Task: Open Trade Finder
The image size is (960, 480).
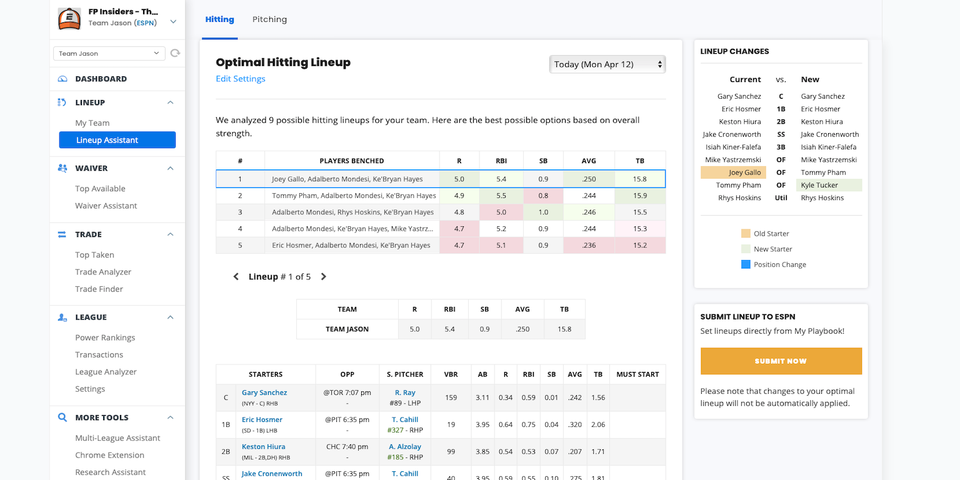Action: 99,289
